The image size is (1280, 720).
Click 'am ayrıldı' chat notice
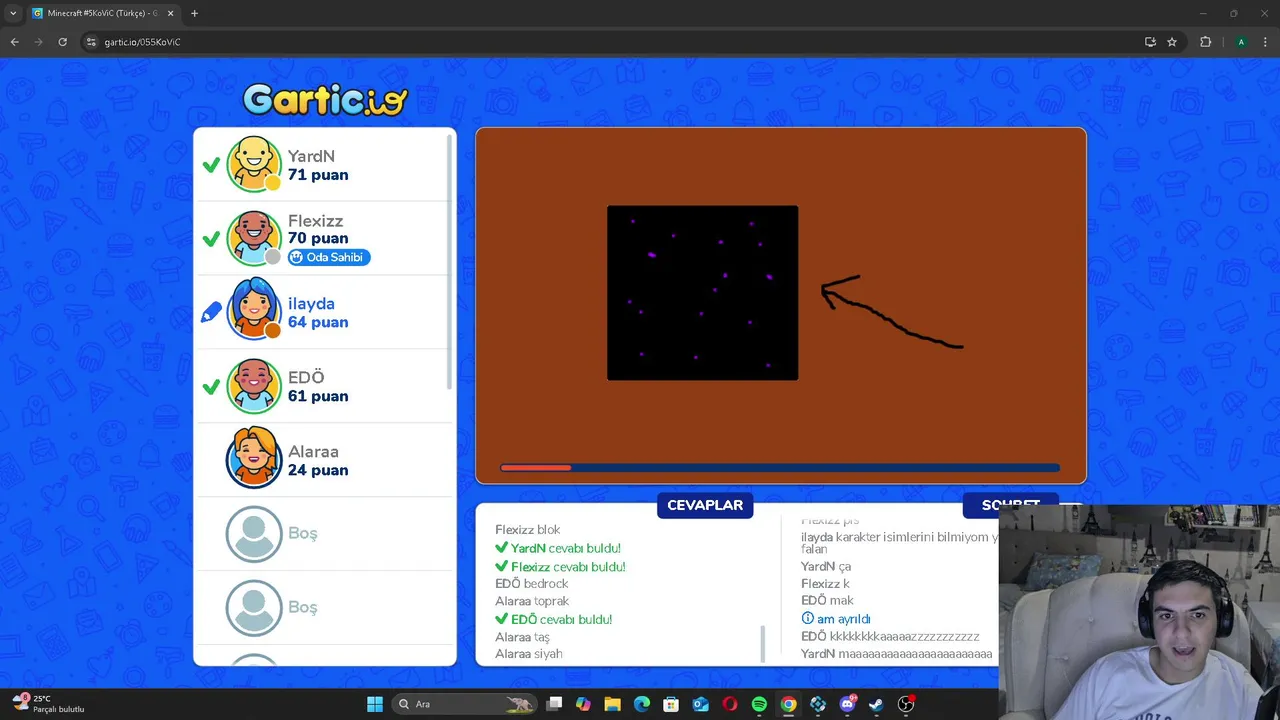coord(836,619)
